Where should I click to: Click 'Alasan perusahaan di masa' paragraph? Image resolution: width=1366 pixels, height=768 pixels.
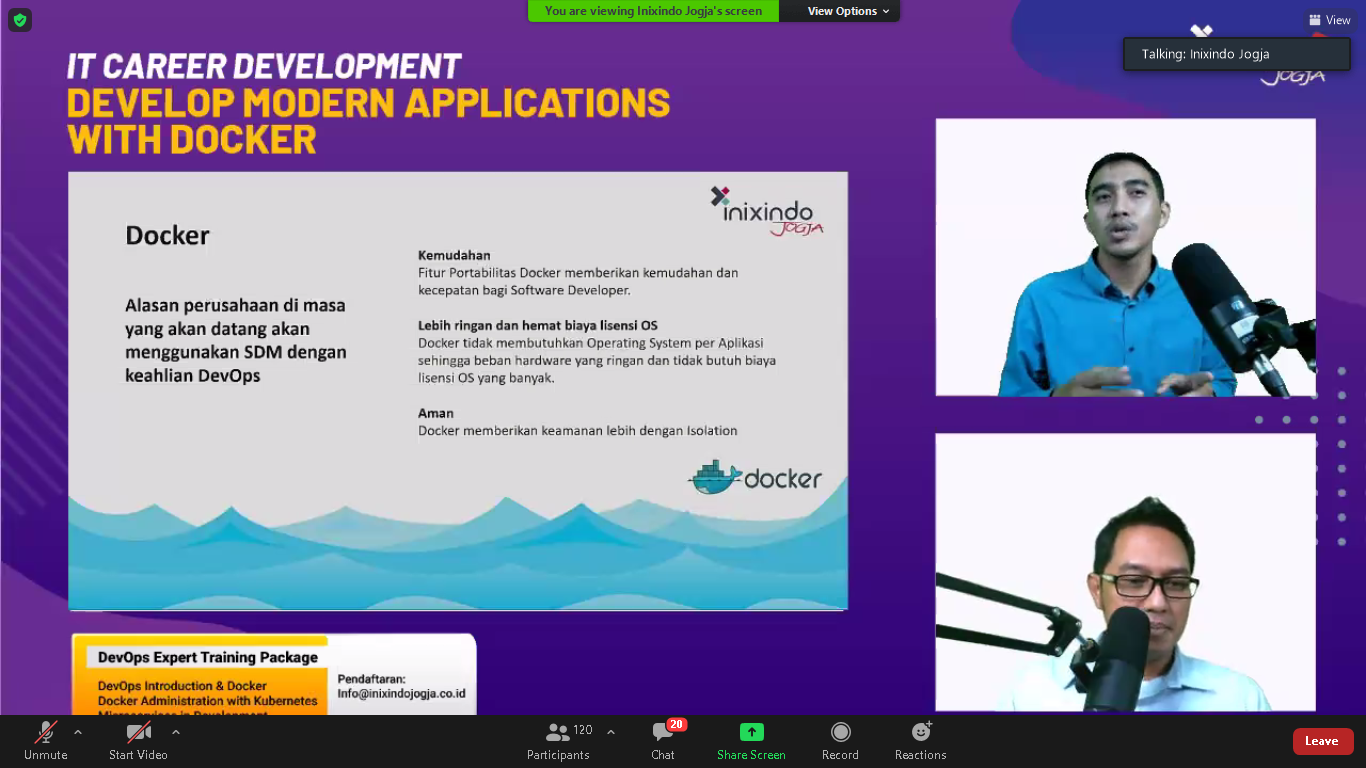coord(236,341)
